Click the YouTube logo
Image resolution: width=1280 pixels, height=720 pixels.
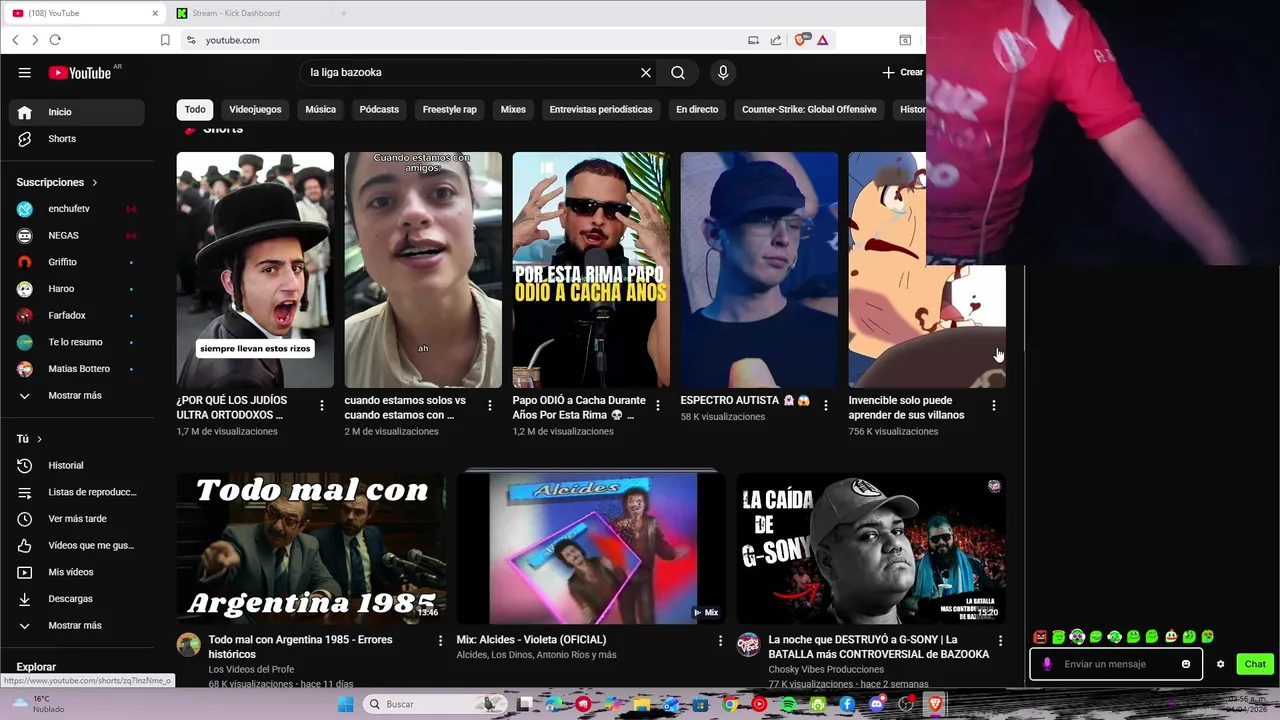point(80,72)
